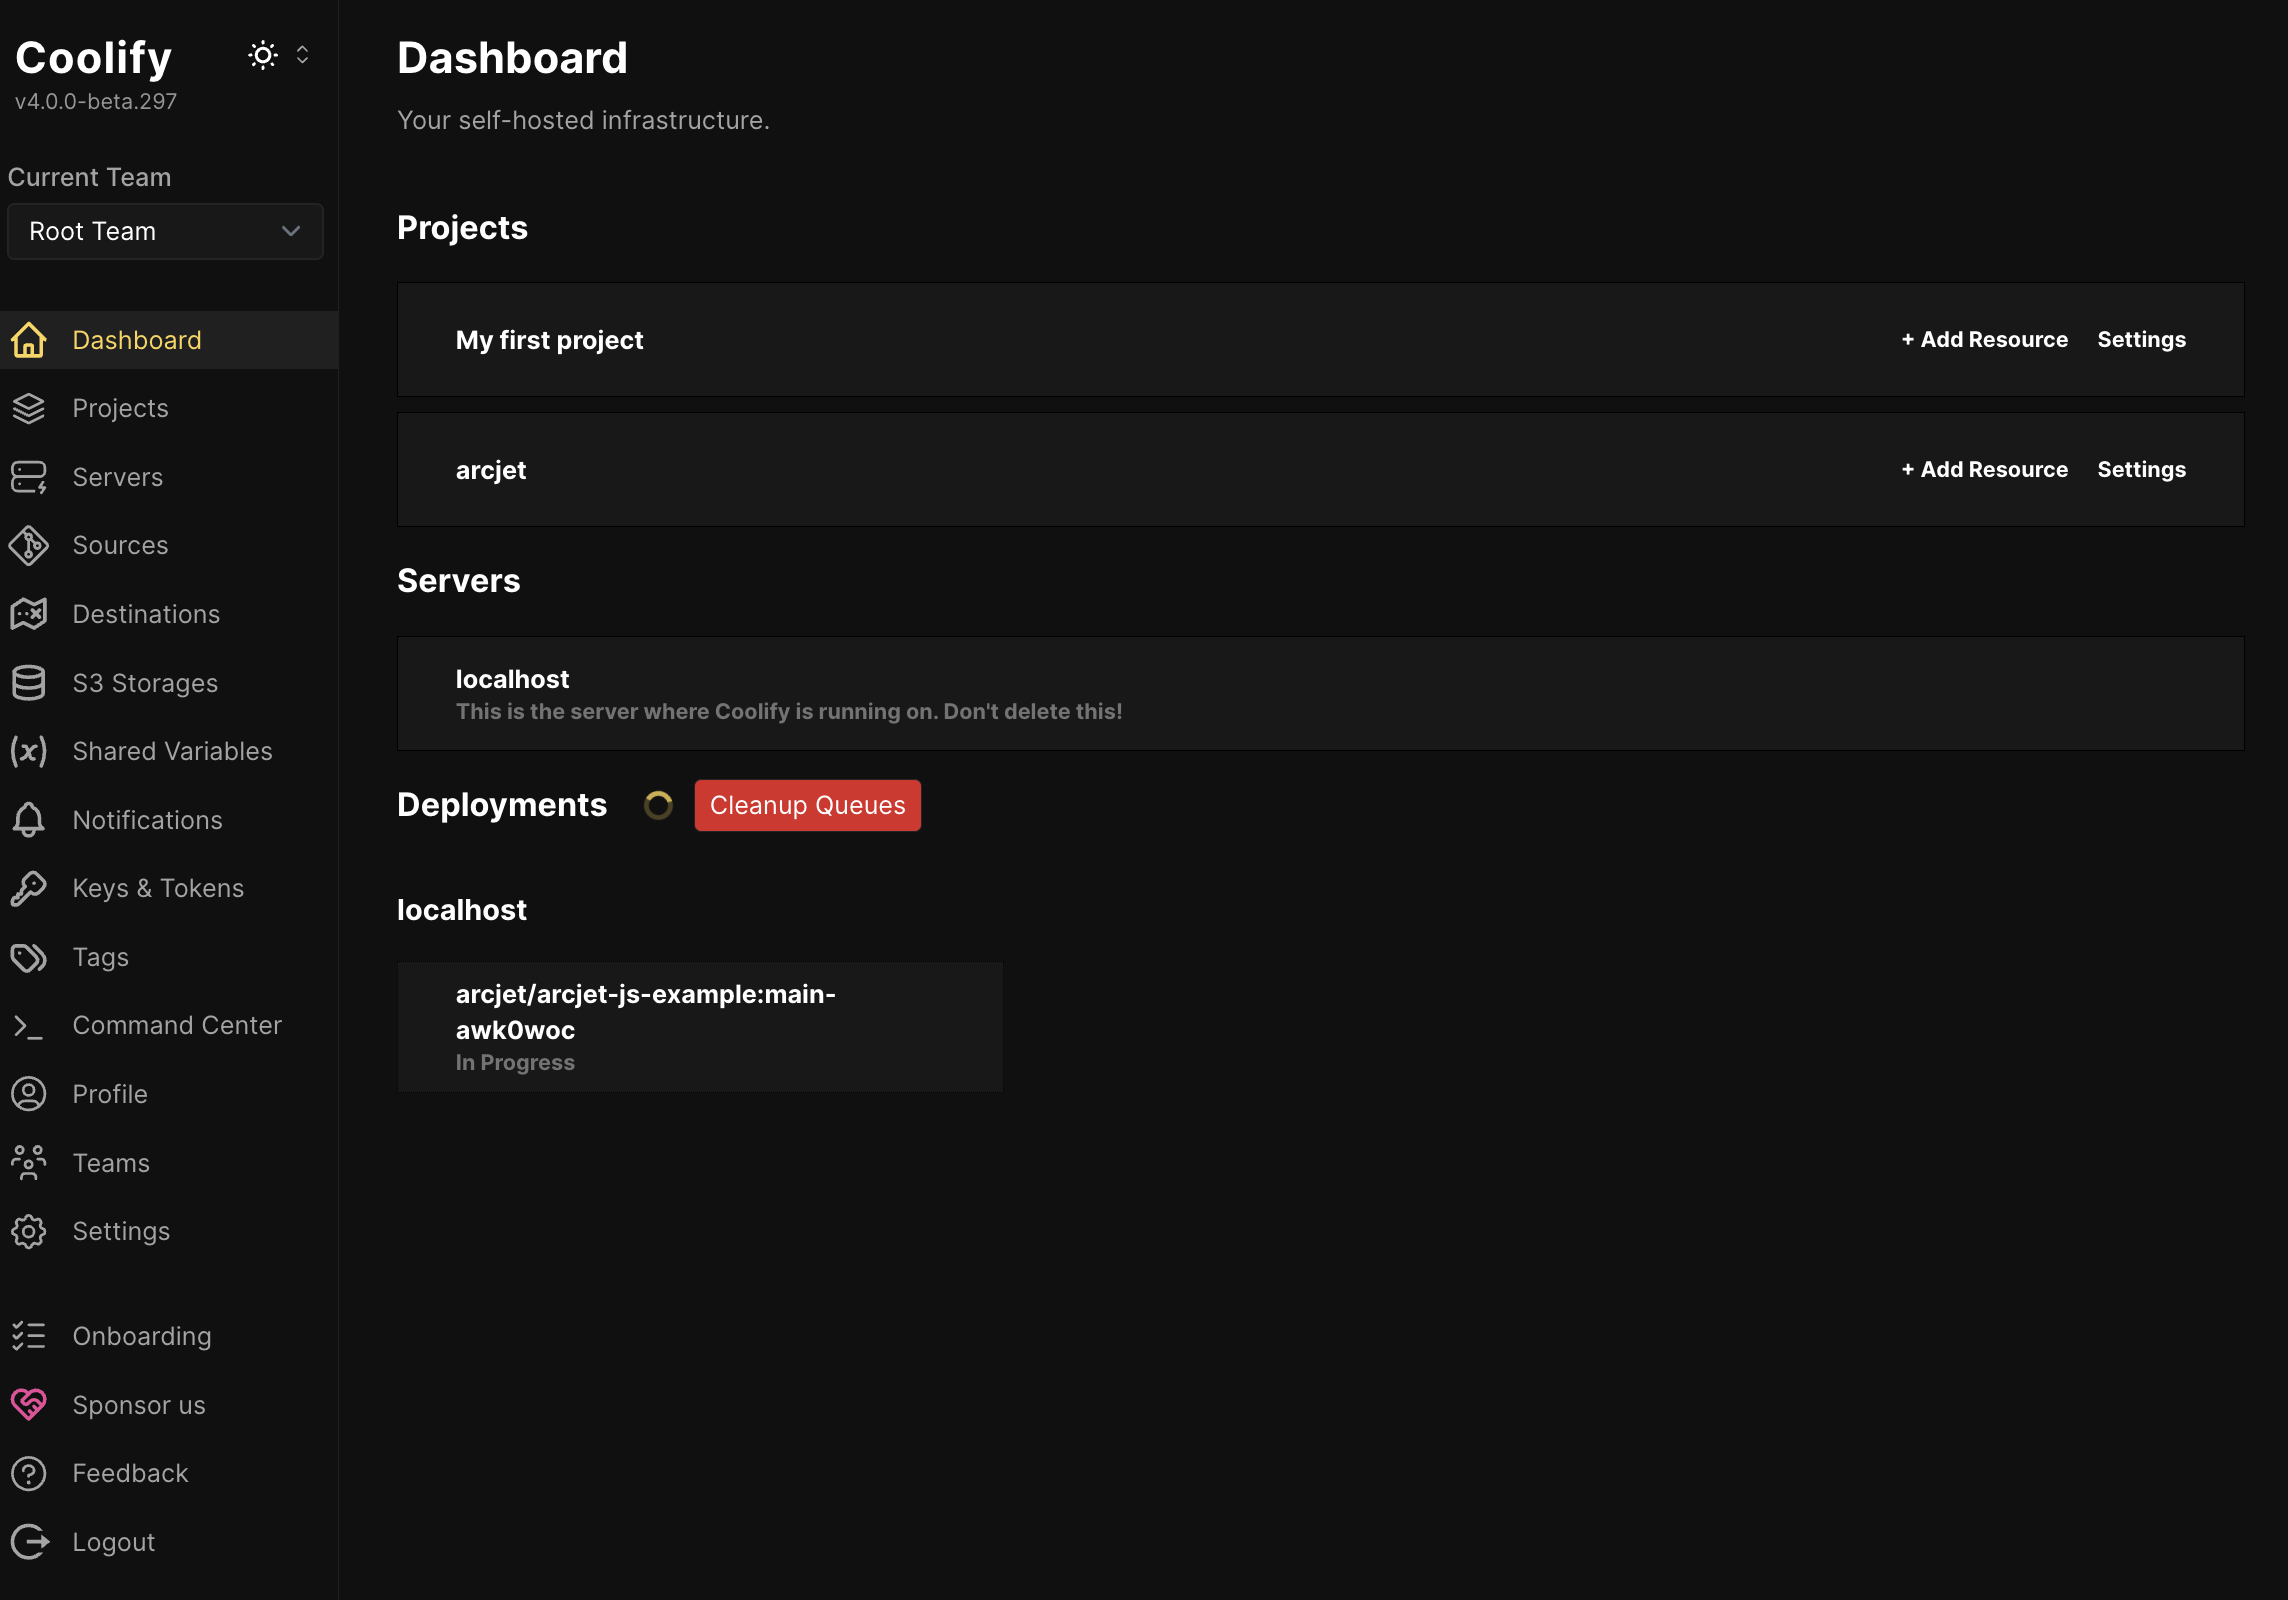The image size is (2288, 1600).
Task: Open the localhost server card
Action: pyautogui.click(x=1320, y=694)
